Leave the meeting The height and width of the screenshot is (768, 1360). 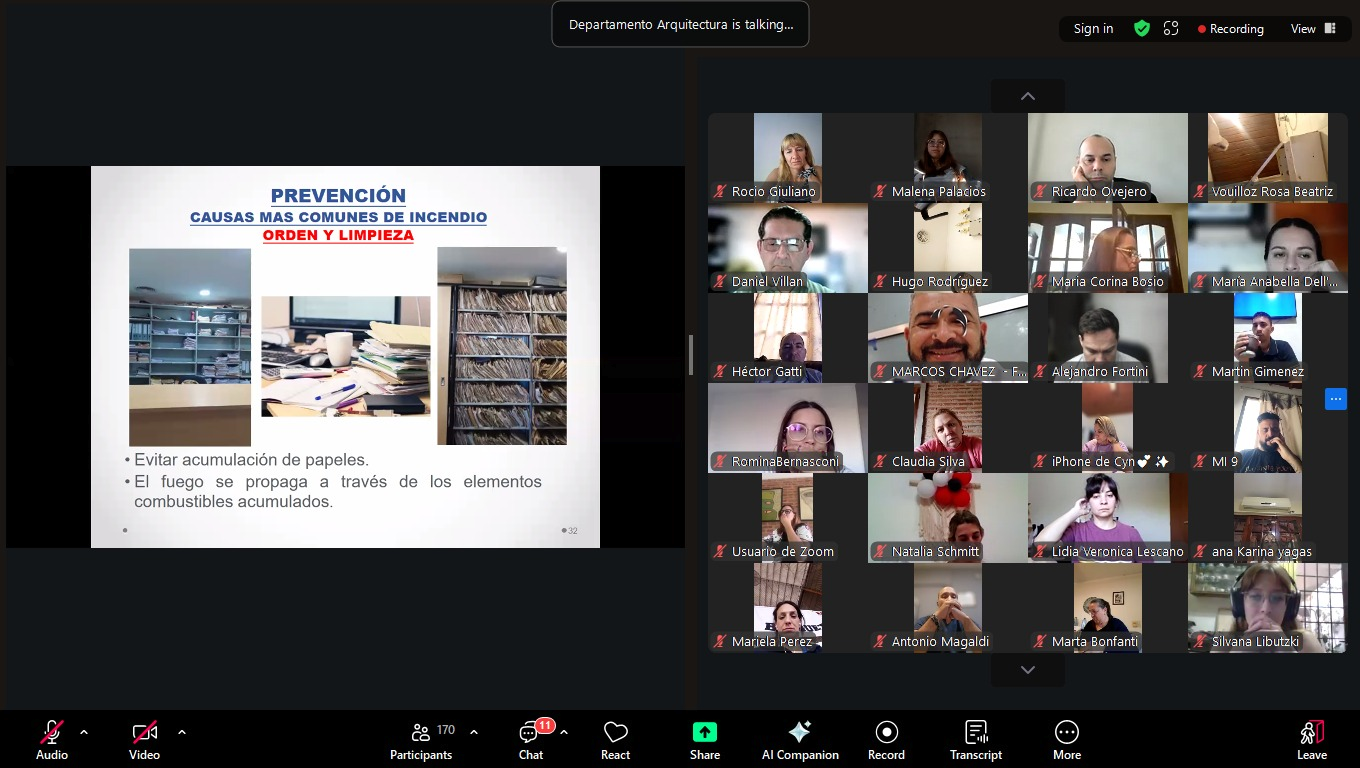(1311, 740)
